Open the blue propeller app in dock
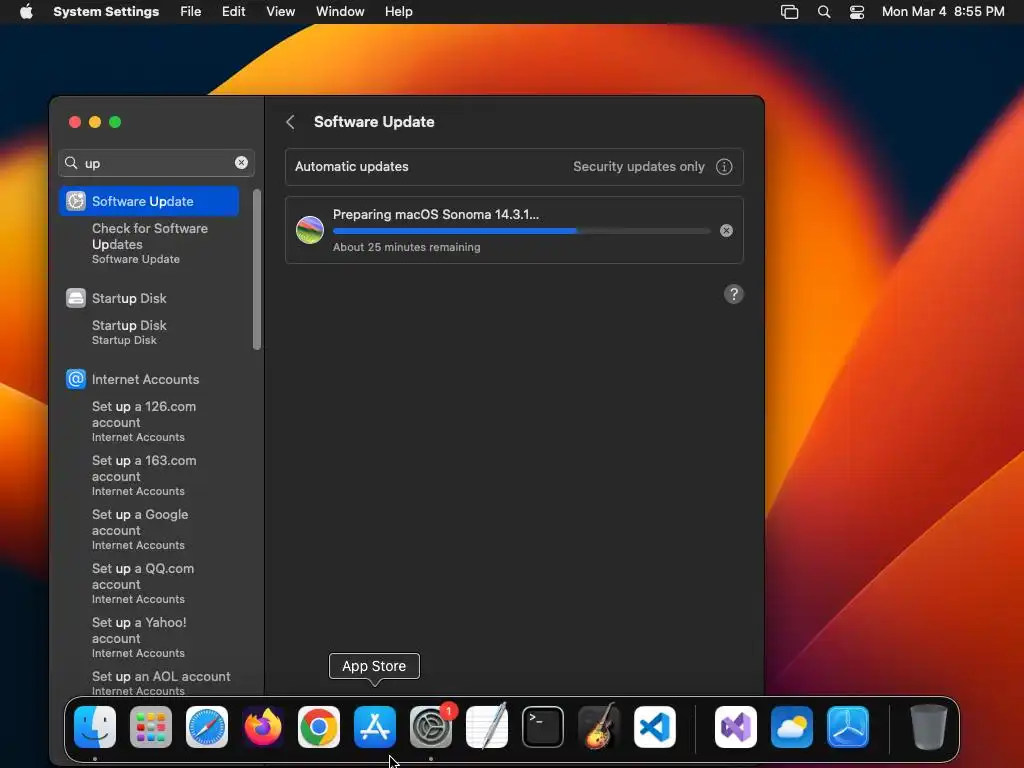This screenshot has width=1024, height=768. 848,726
